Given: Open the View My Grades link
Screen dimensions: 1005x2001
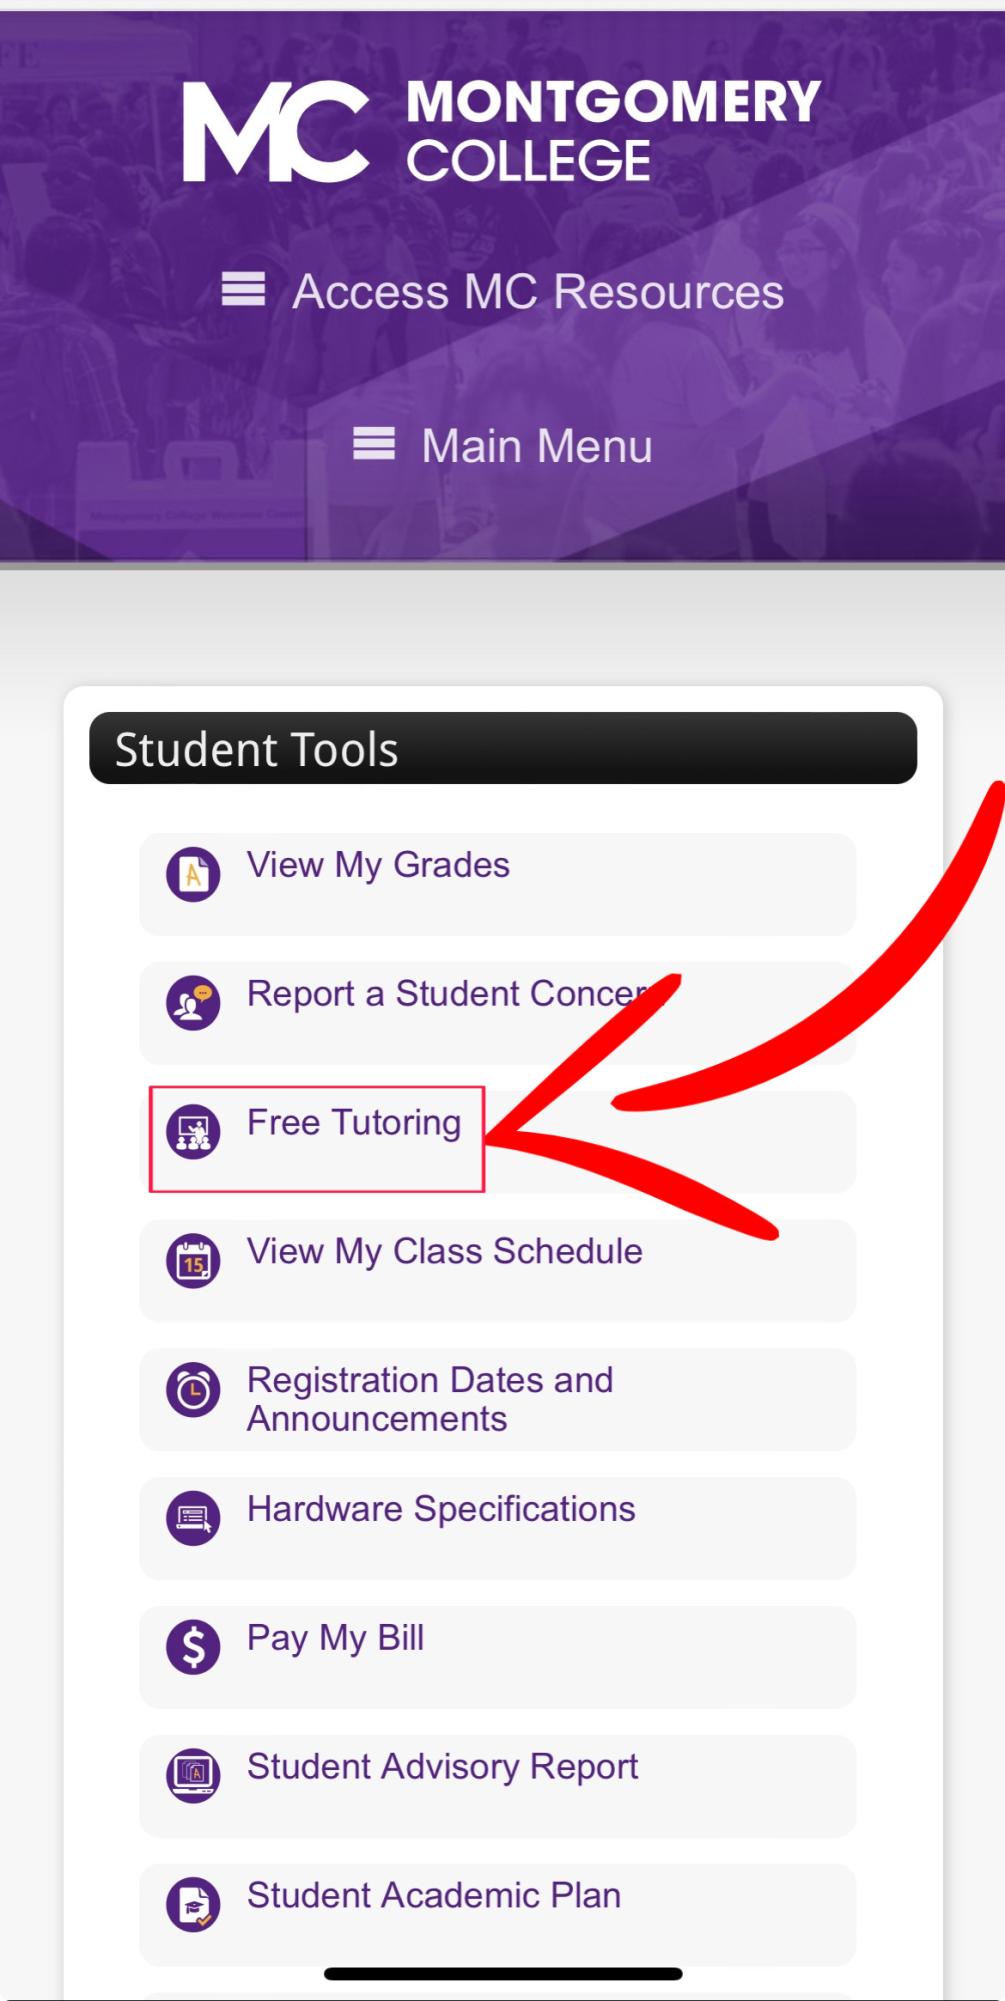Looking at the screenshot, I should 378,865.
